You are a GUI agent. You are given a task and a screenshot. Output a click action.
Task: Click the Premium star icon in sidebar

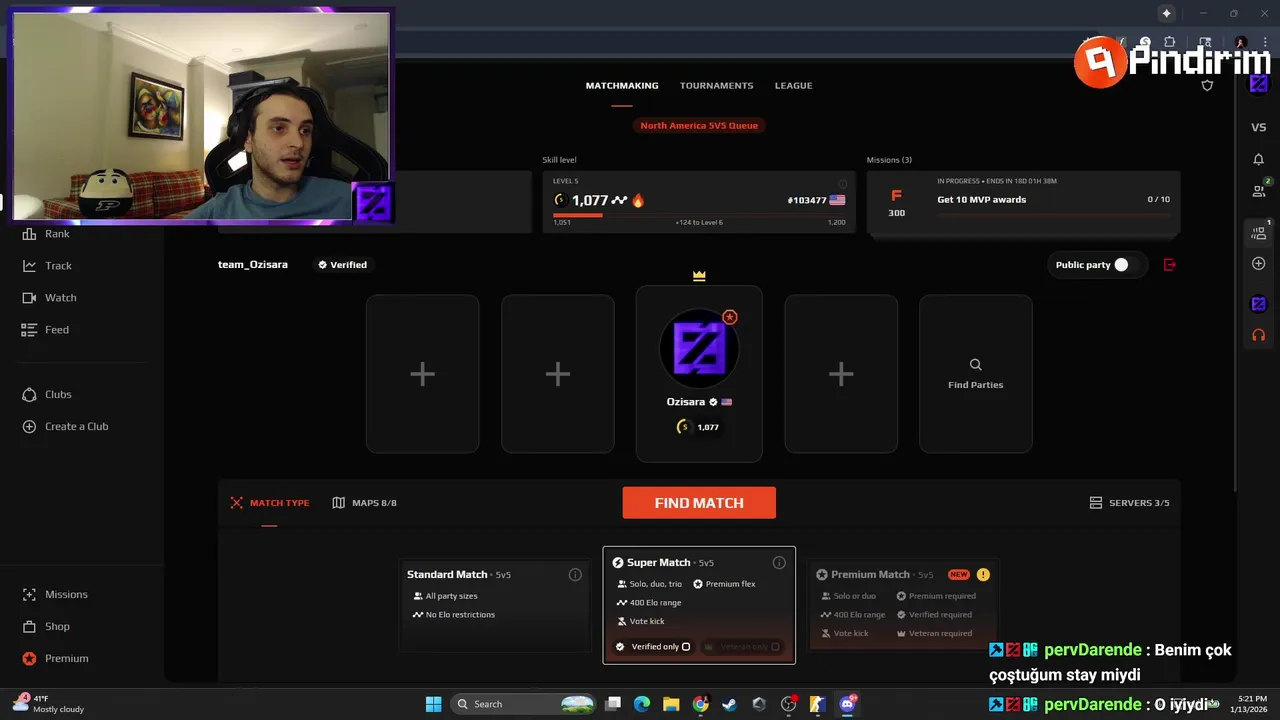[x=29, y=659]
